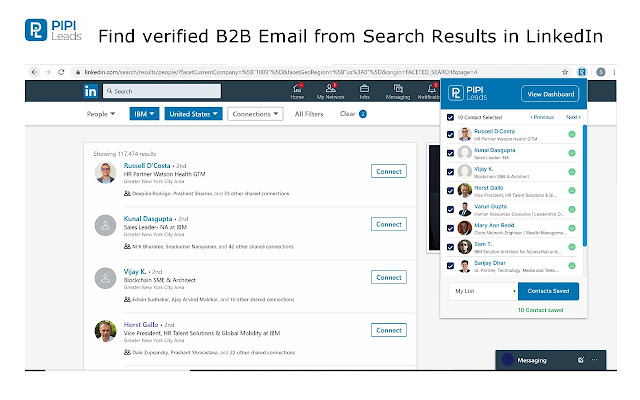Open the Connections filter dropdown
Viewport: 640px width, 400px height.
(x=255, y=114)
